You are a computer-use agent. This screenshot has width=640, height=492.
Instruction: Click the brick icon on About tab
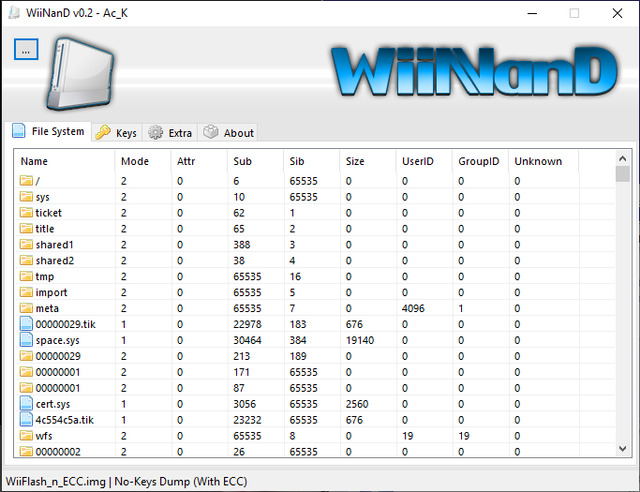click(211, 131)
